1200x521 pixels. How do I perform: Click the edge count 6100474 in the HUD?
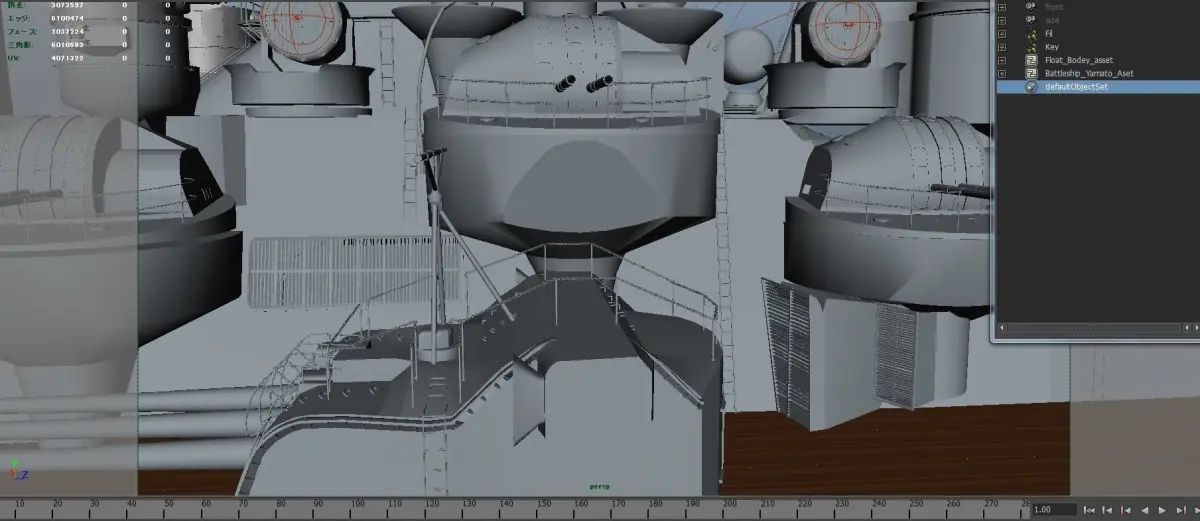67,18
